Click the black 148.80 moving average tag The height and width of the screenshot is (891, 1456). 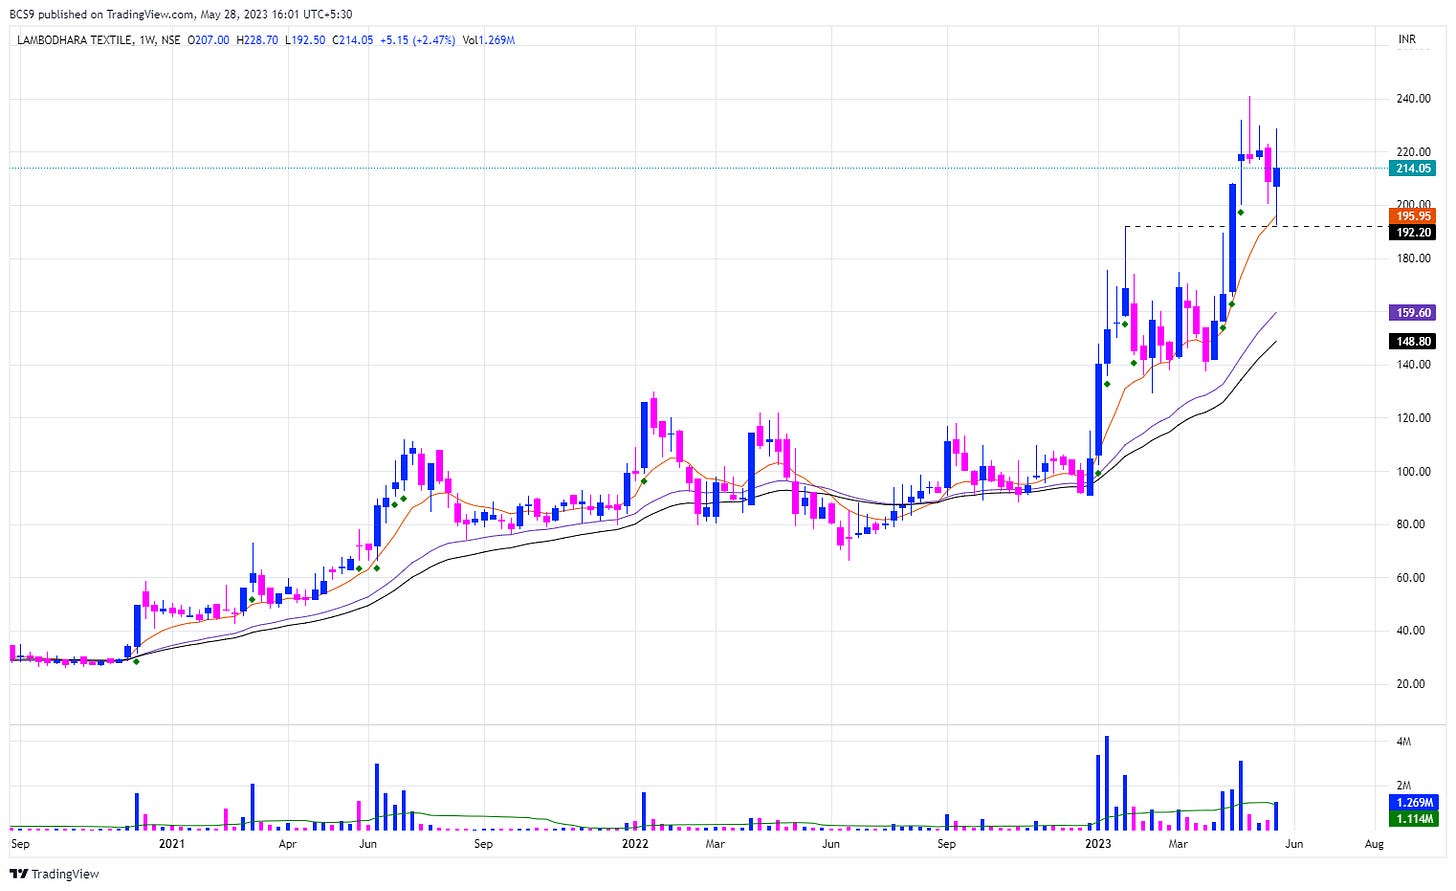coord(1413,342)
